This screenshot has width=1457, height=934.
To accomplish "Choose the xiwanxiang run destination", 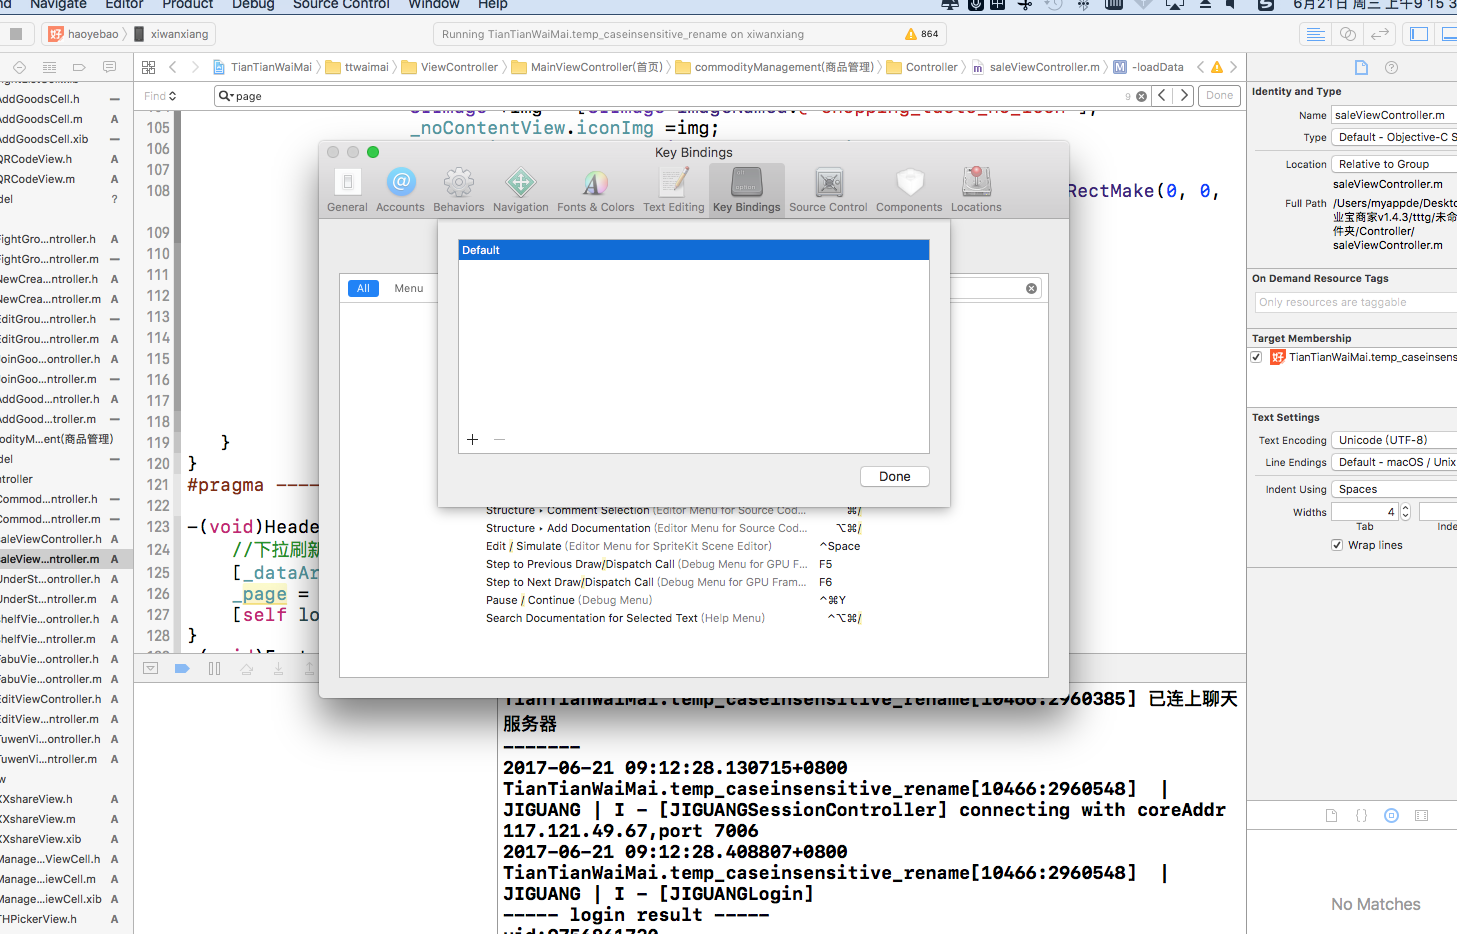I will coord(171,34).
